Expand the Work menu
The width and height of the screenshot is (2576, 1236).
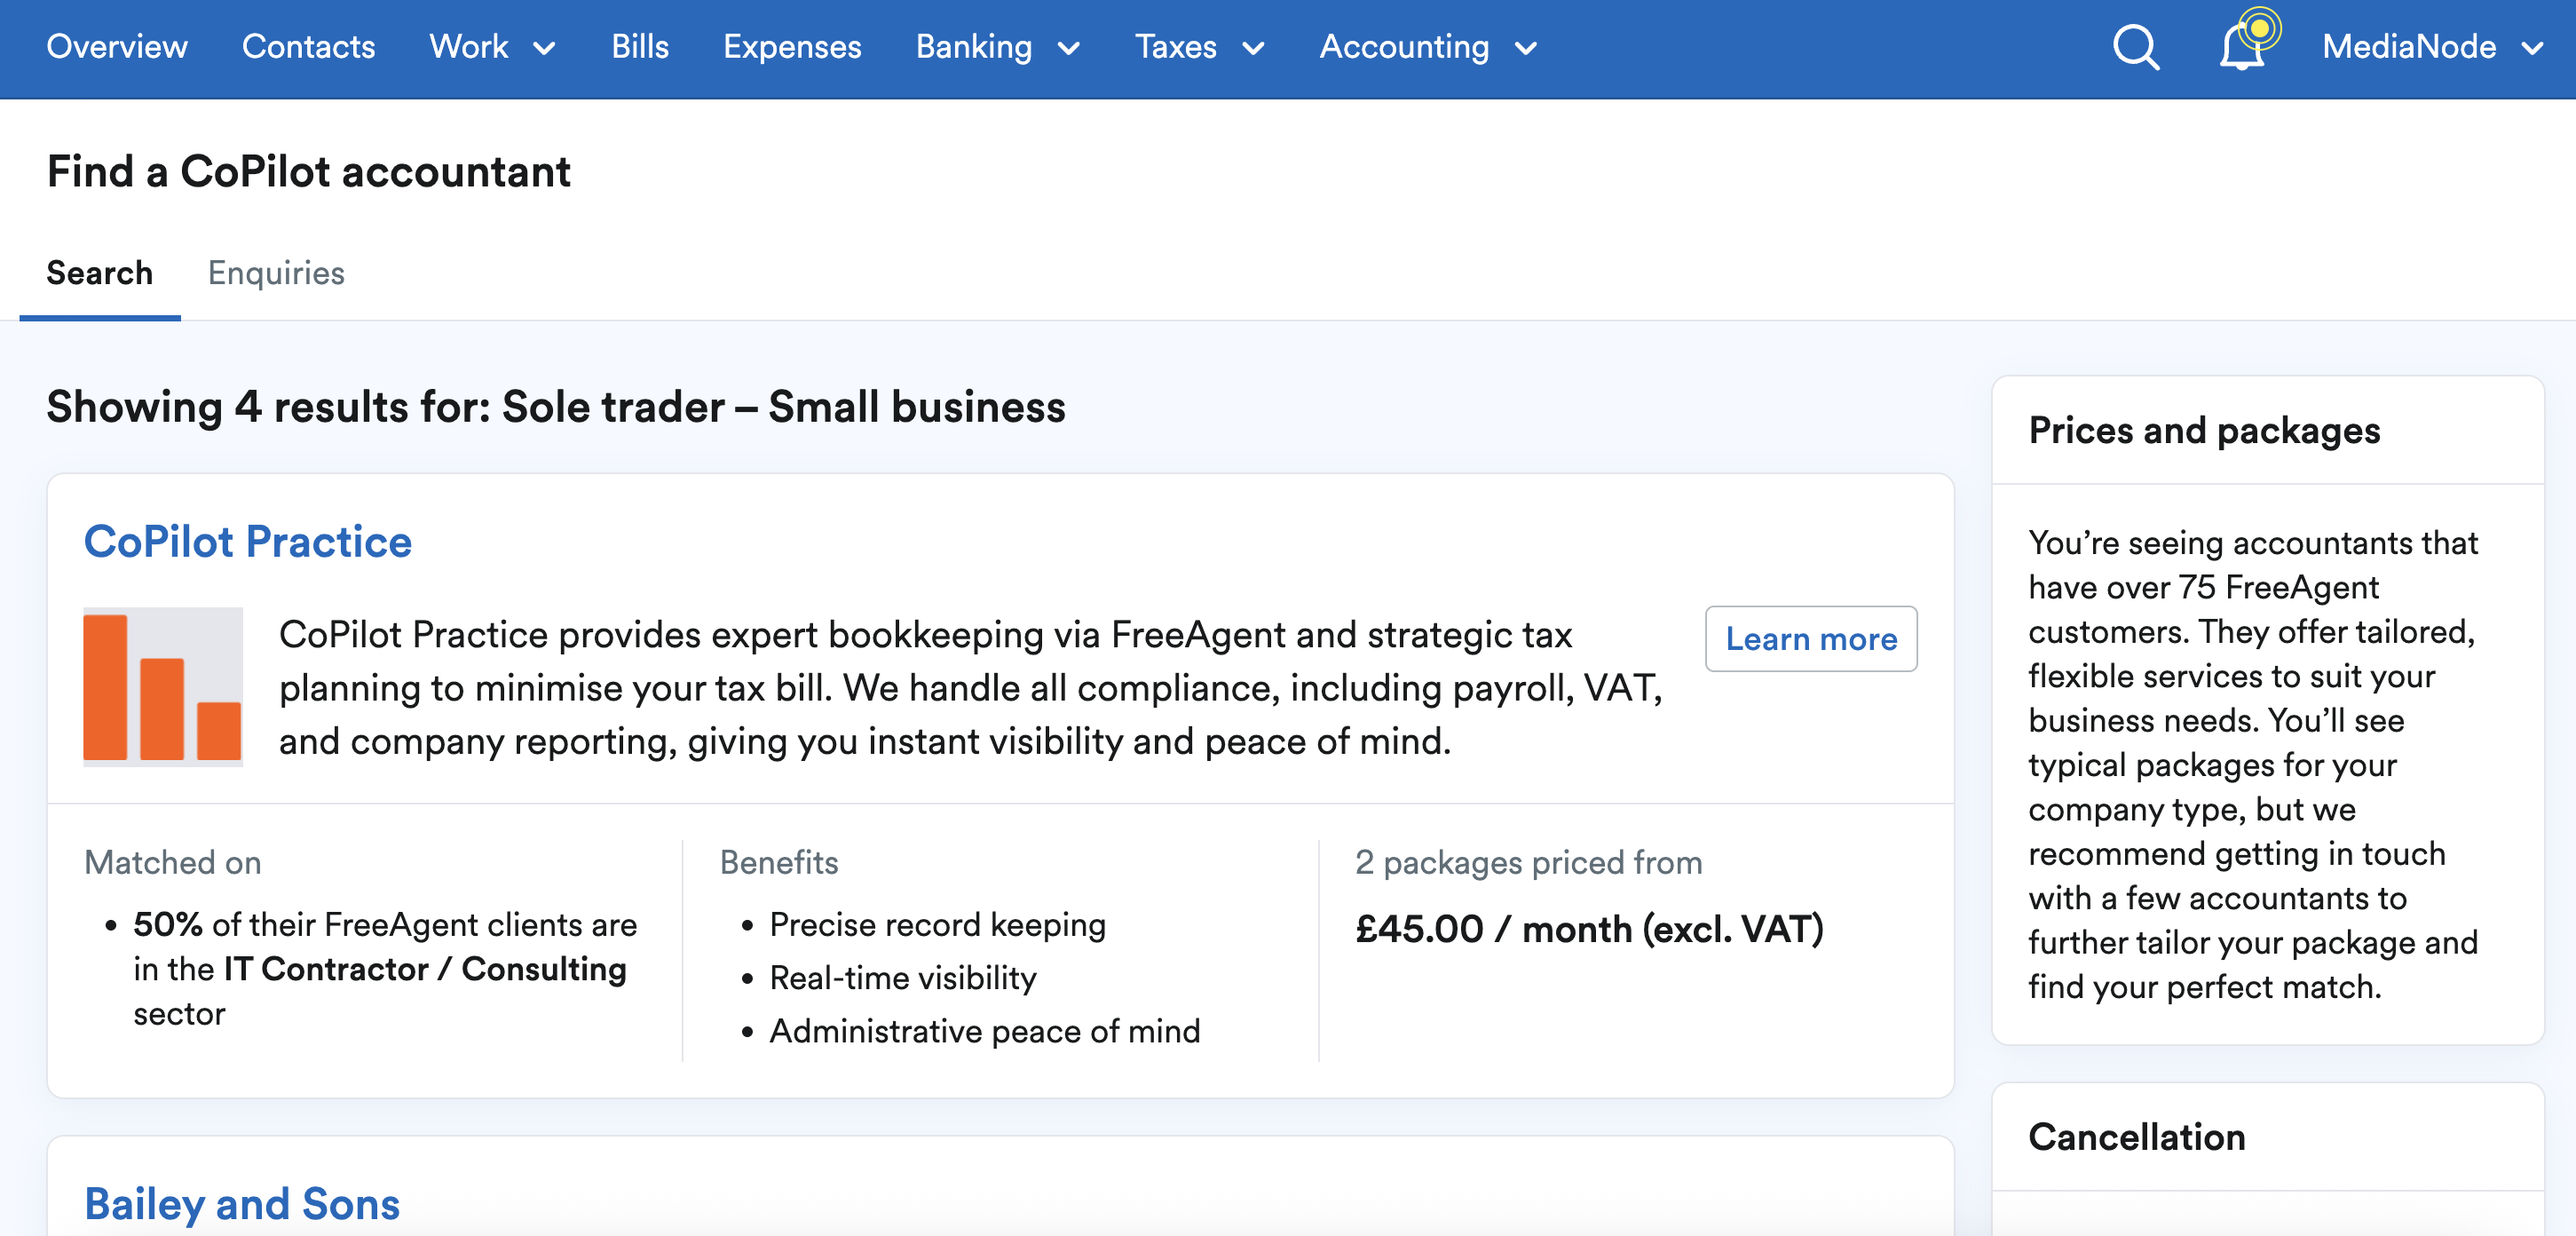pos(492,47)
